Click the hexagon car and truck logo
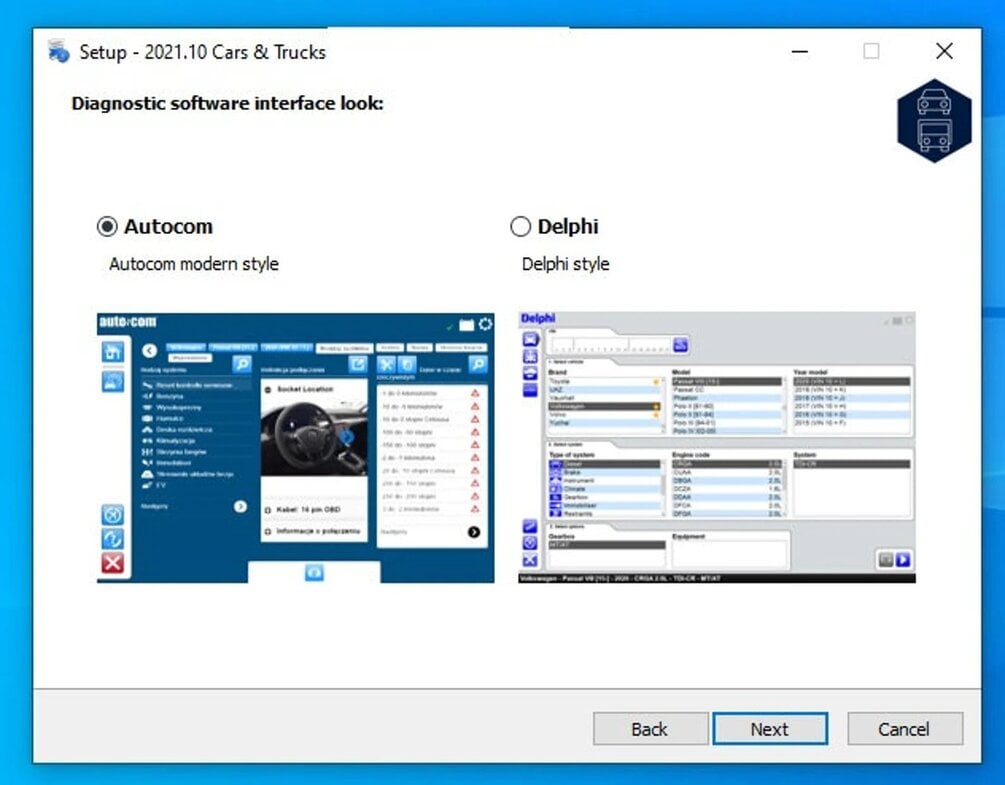The image size is (1005, 785). (934, 120)
